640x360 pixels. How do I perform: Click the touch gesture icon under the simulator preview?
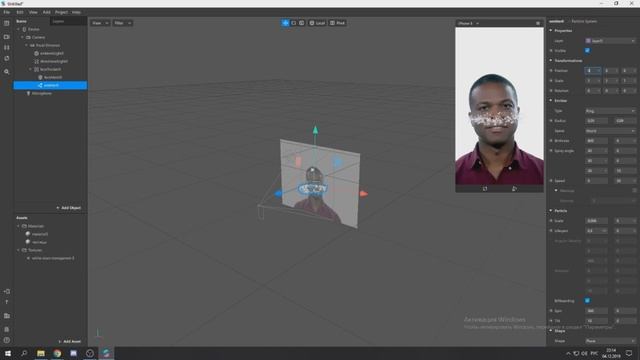[514, 189]
